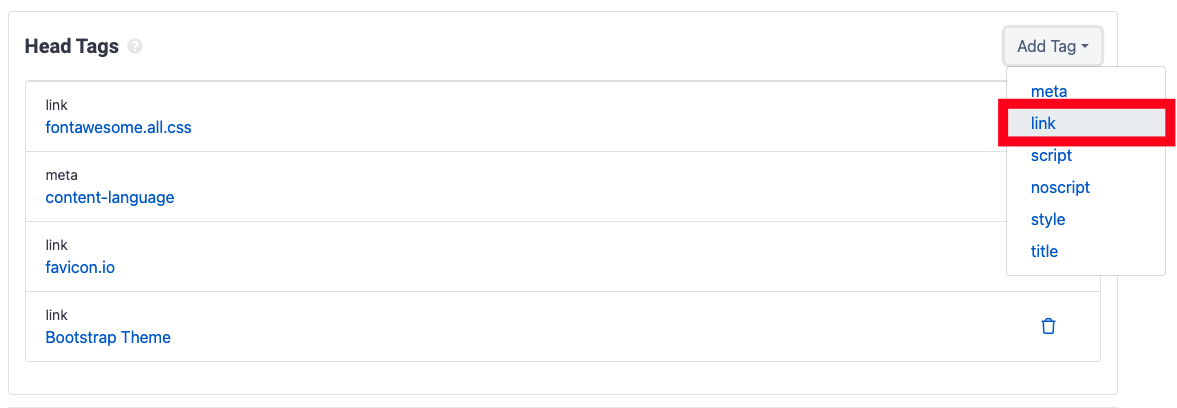This screenshot has height=408, width=1177.
Task: Delete the Bootstrap Theme tag with trash icon
Action: click(1049, 326)
